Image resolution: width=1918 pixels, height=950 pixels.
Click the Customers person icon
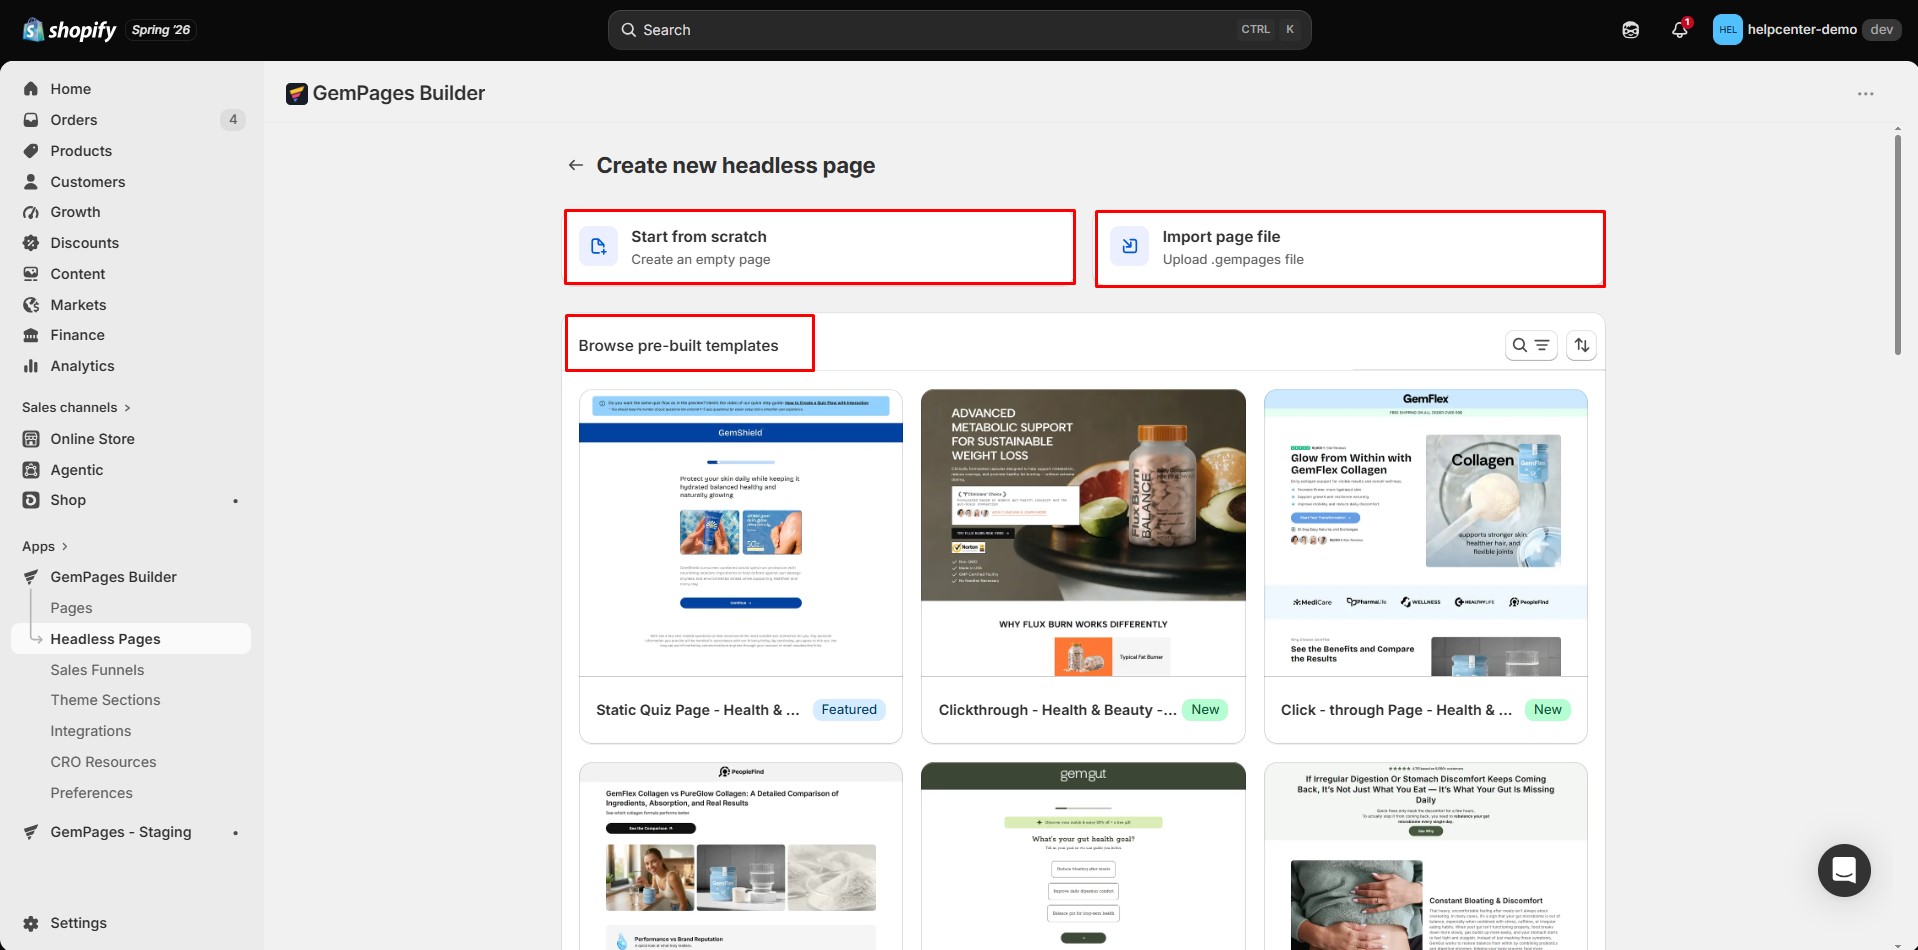(31, 182)
